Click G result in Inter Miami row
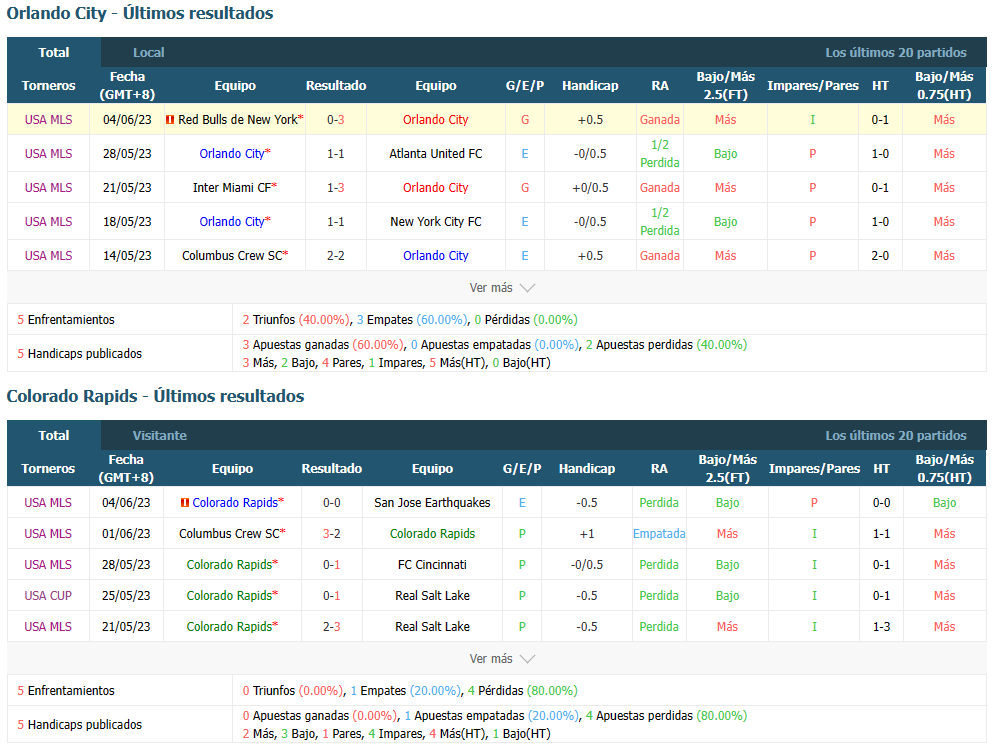This screenshot has width=994, height=747. [x=525, y=188]
